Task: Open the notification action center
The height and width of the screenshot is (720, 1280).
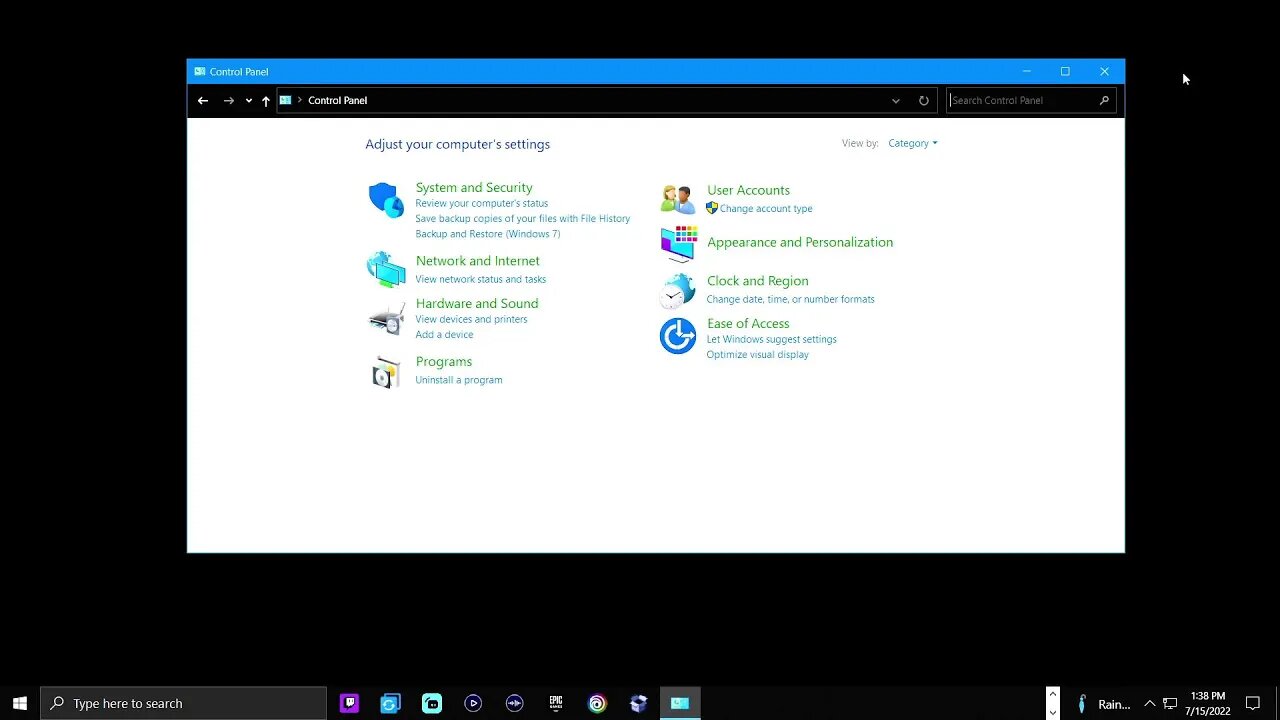Action: point(1253,703)
